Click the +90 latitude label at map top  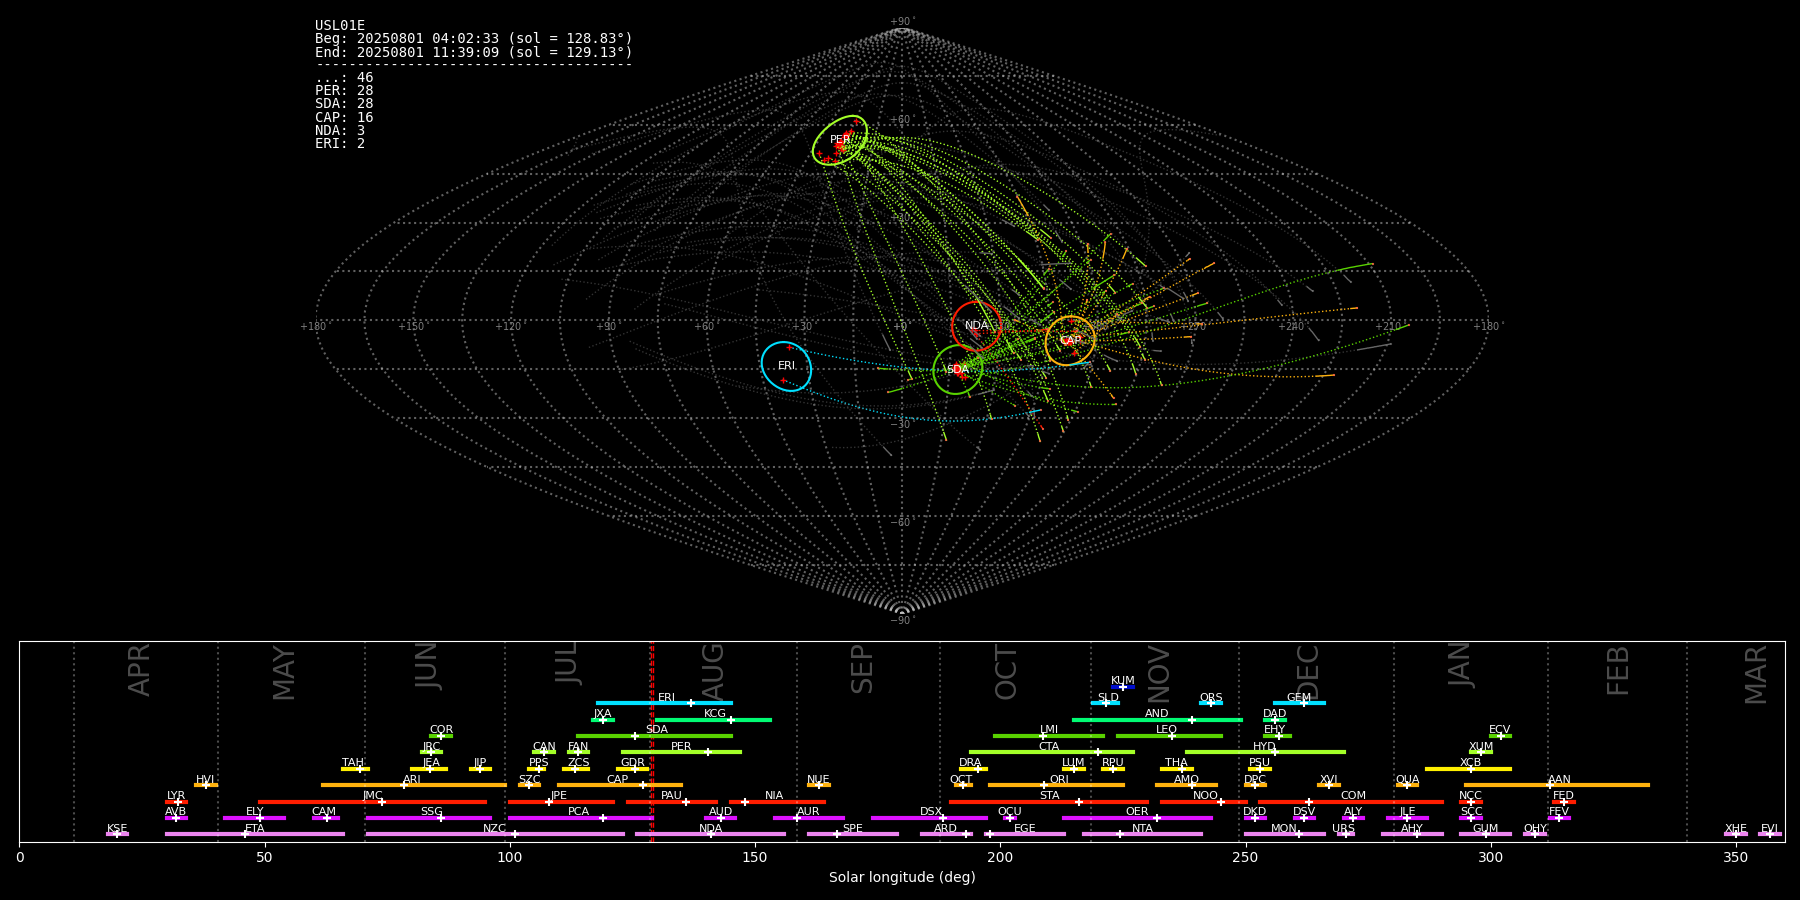(901, 22)
